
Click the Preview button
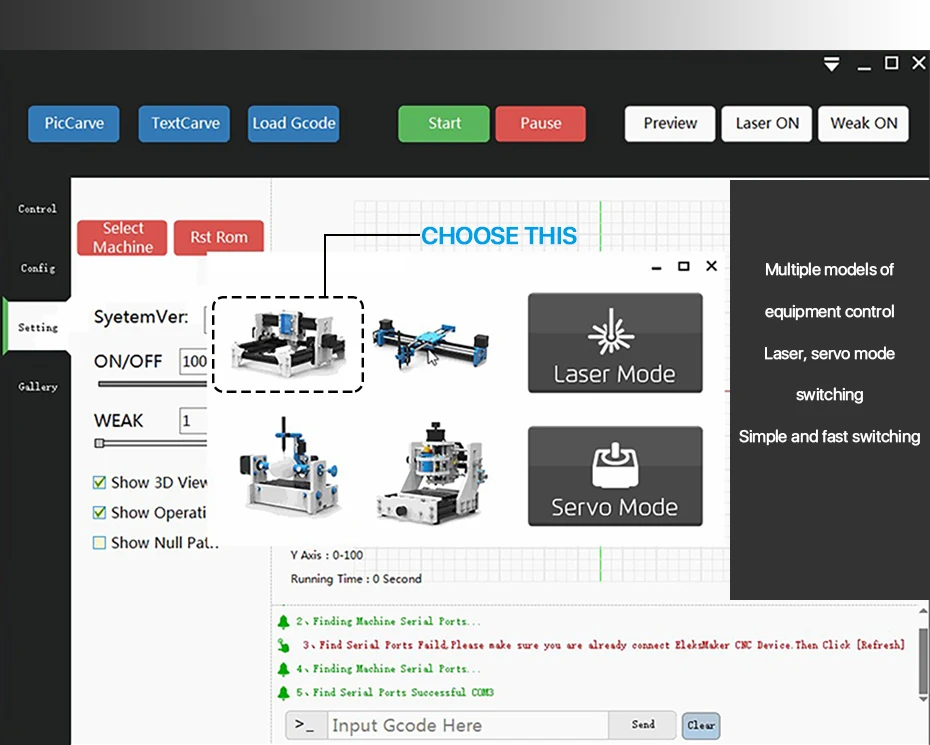coord(670,123)
